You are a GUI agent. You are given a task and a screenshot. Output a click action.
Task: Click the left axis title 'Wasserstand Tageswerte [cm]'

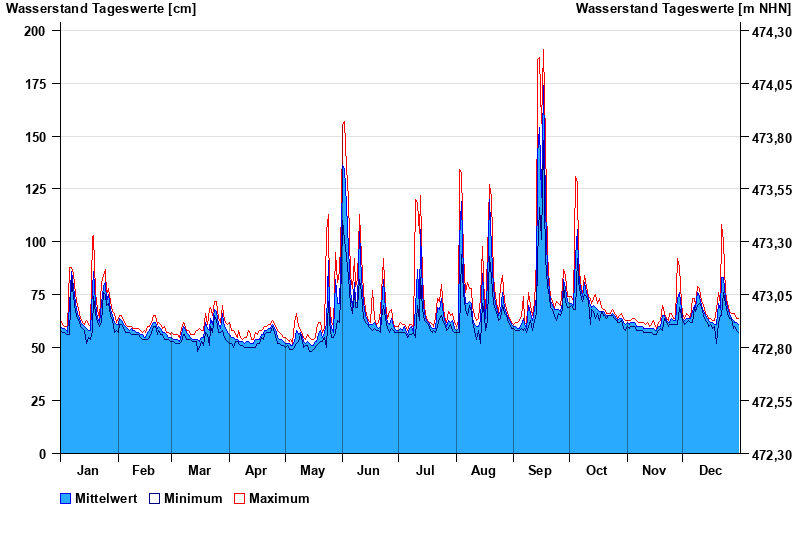point(101,9)
